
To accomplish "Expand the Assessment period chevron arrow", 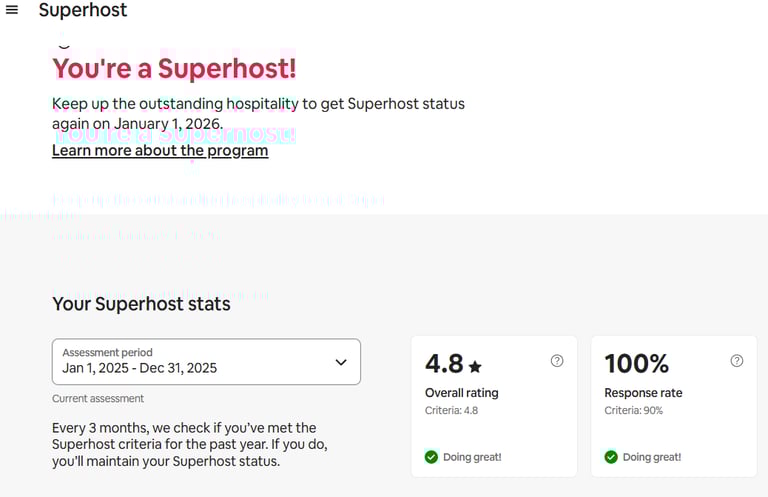I will [x=341, y=362].
